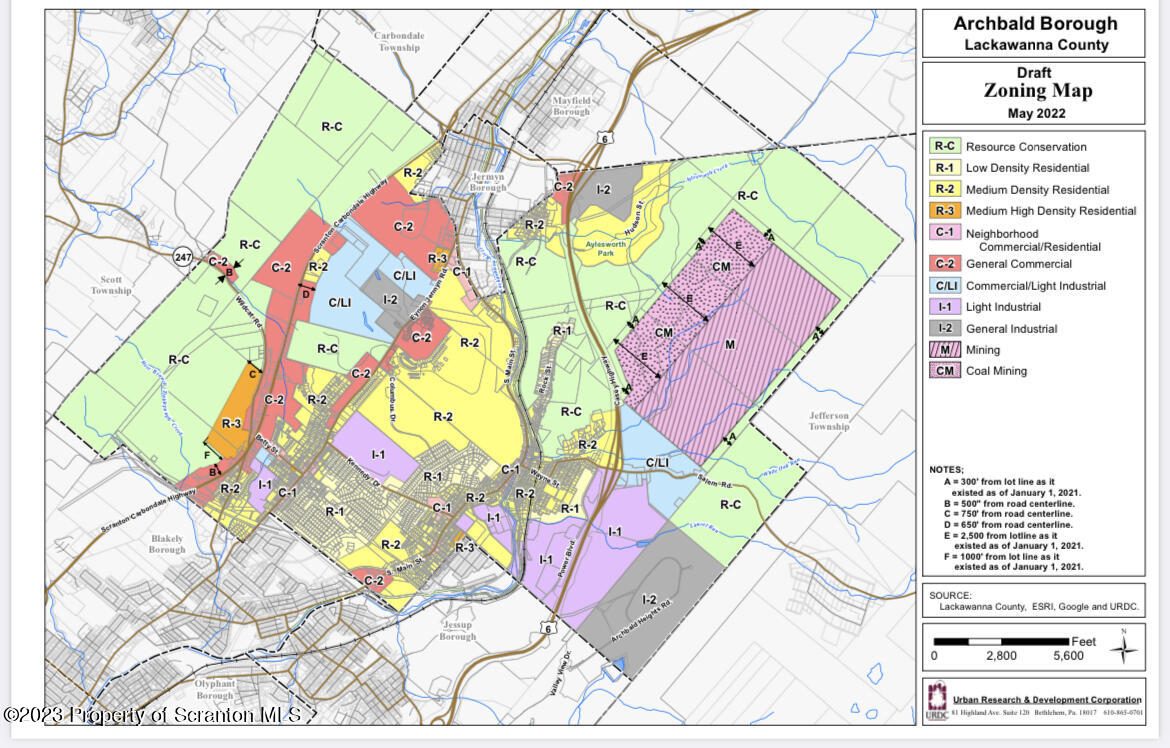Click the Urban Research & Development Corporation name
1170x748 pixels.
(x=1047, y=700)
